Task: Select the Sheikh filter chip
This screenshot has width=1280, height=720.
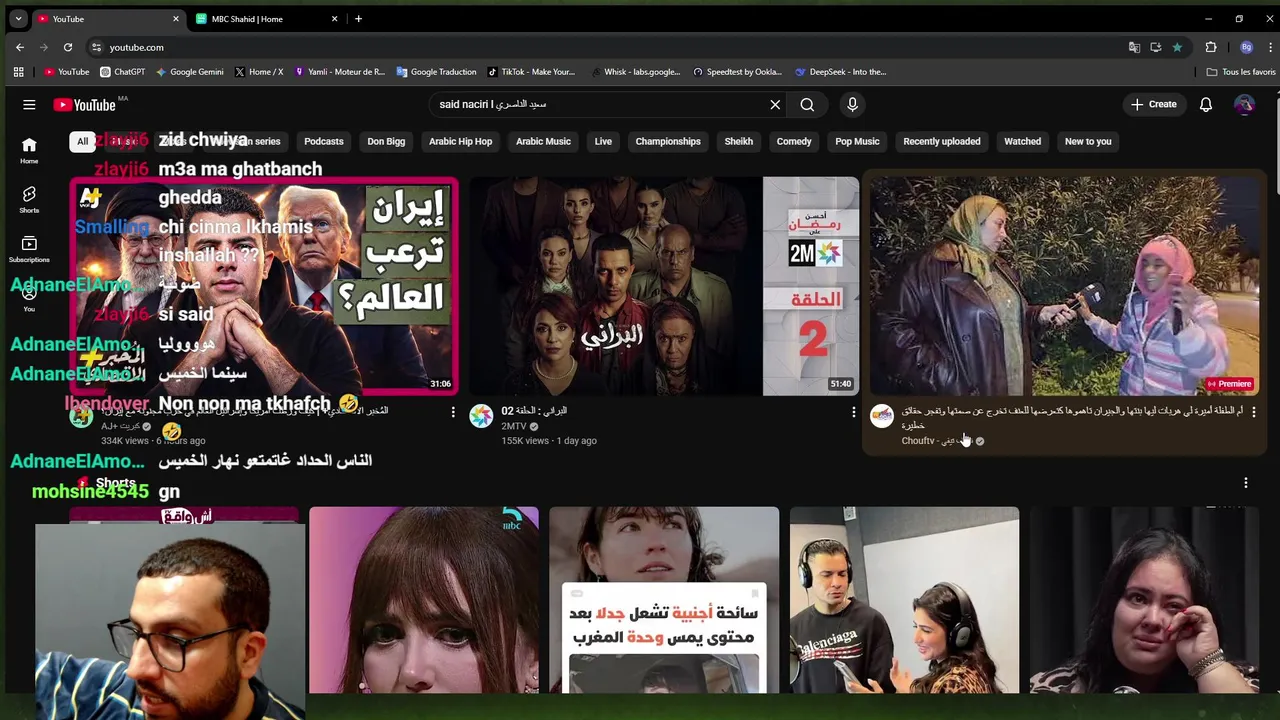Action: click(738, 141)
